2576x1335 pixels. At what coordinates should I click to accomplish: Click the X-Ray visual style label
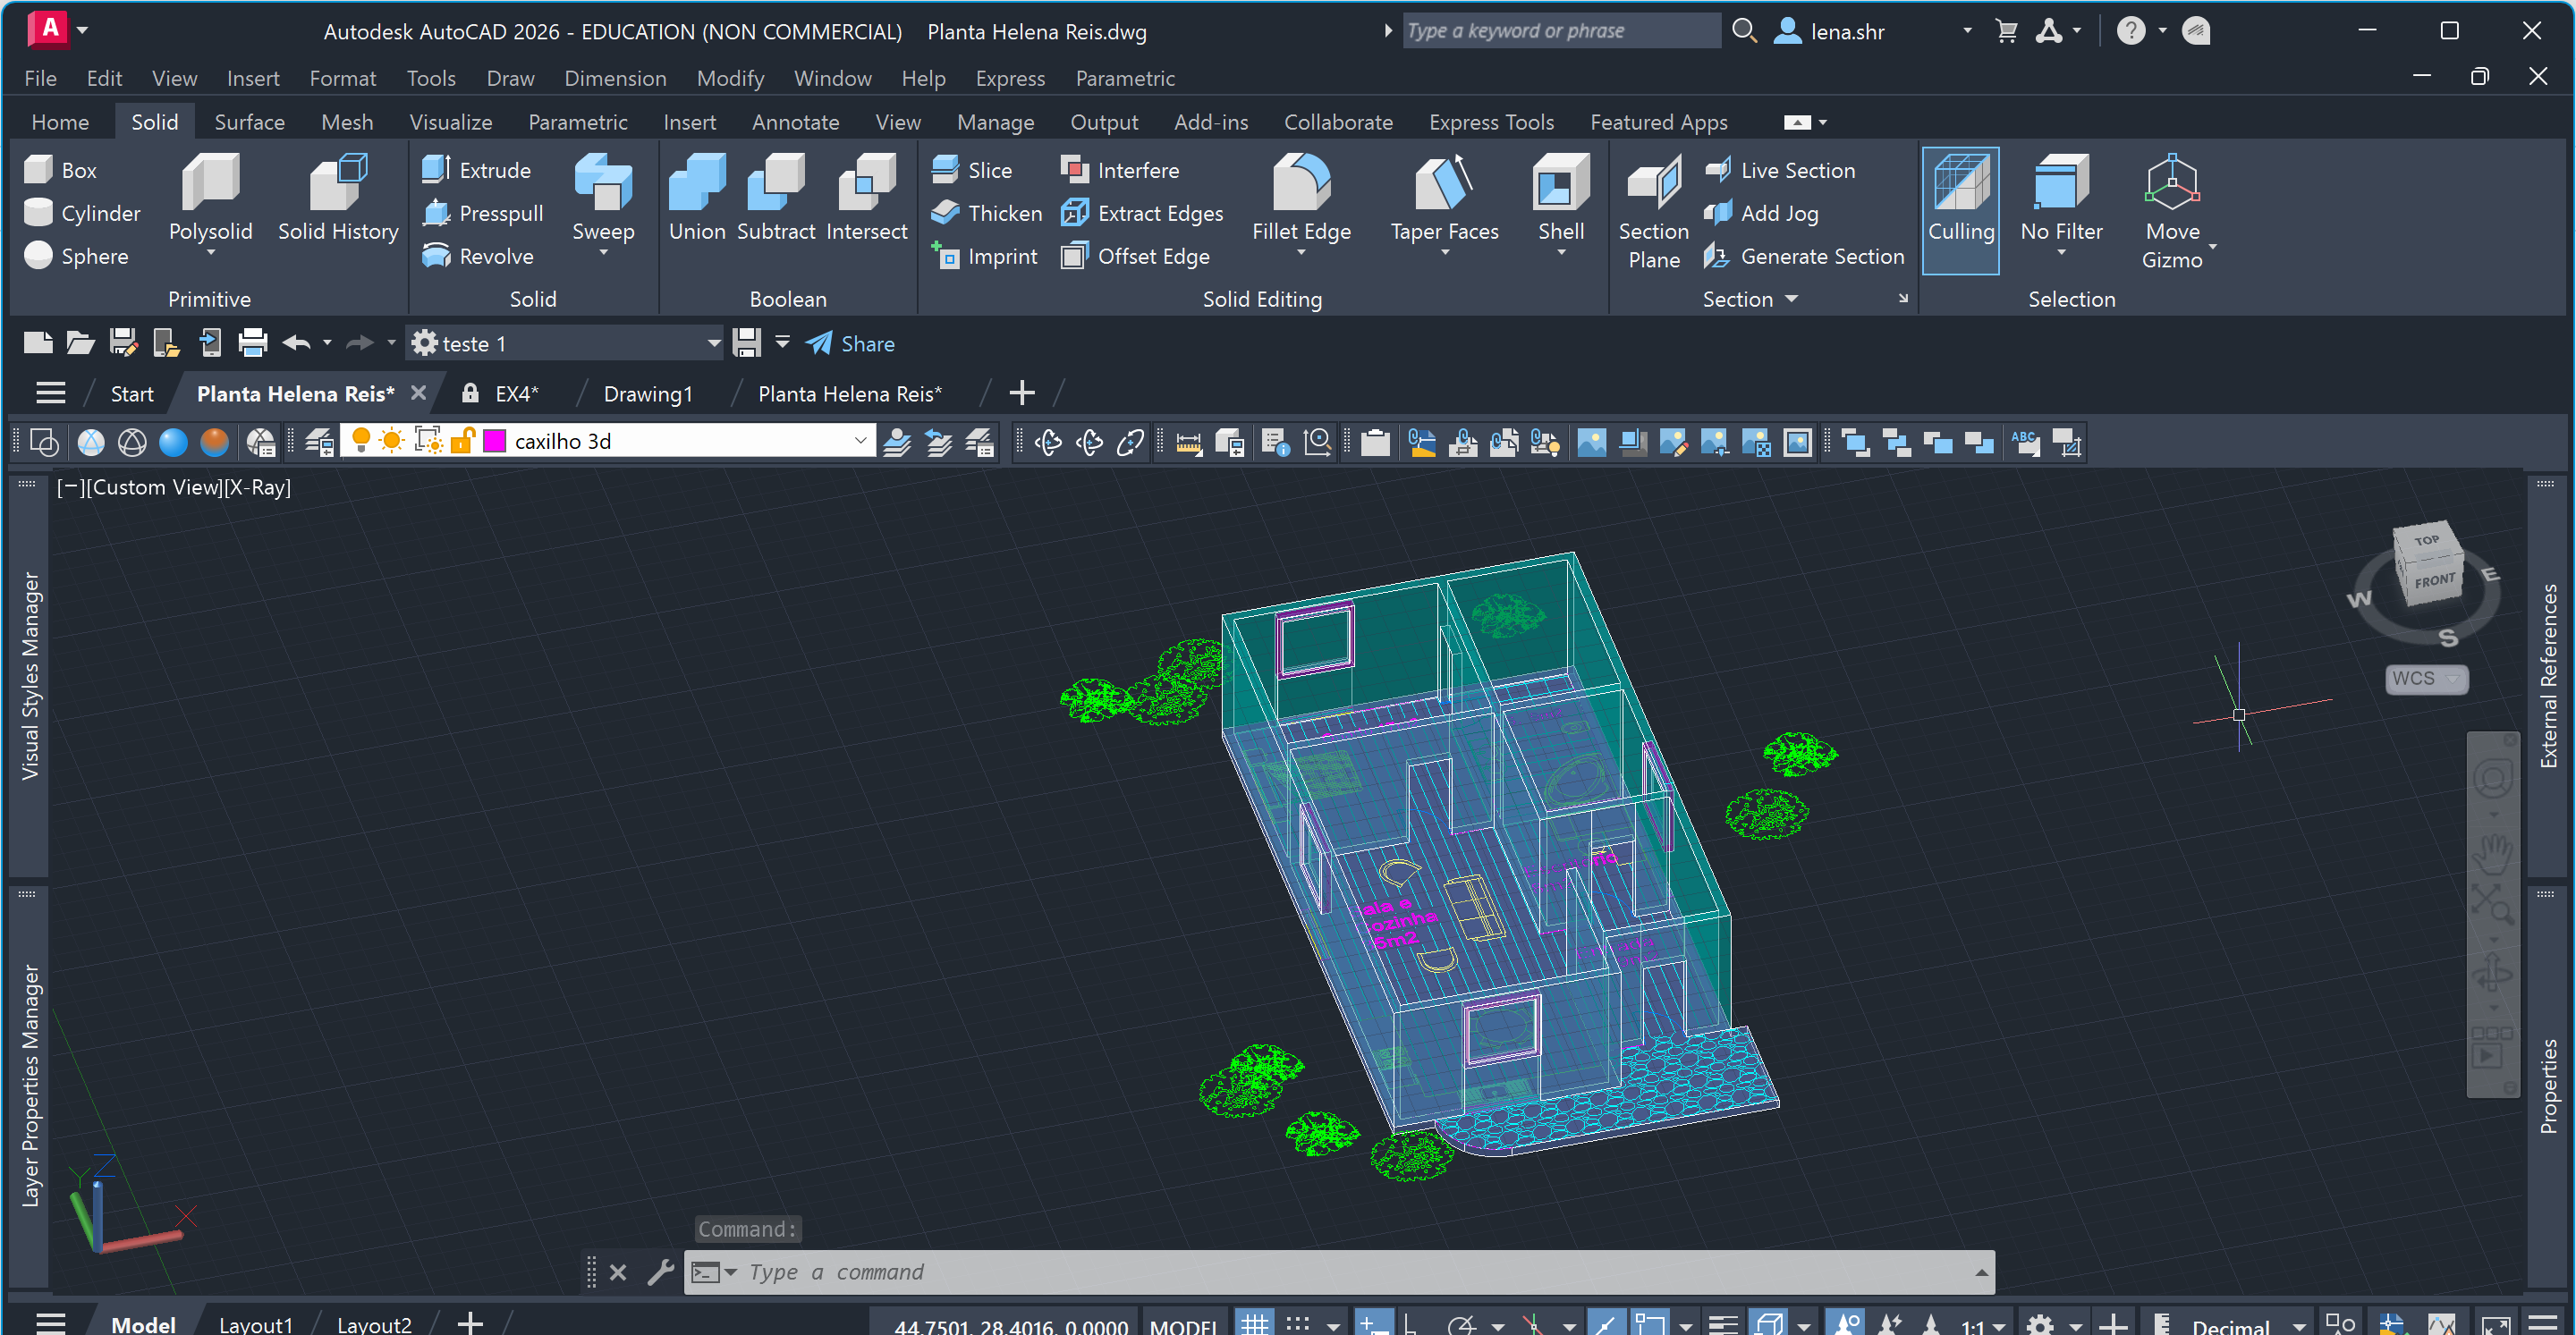coord(257,487)
